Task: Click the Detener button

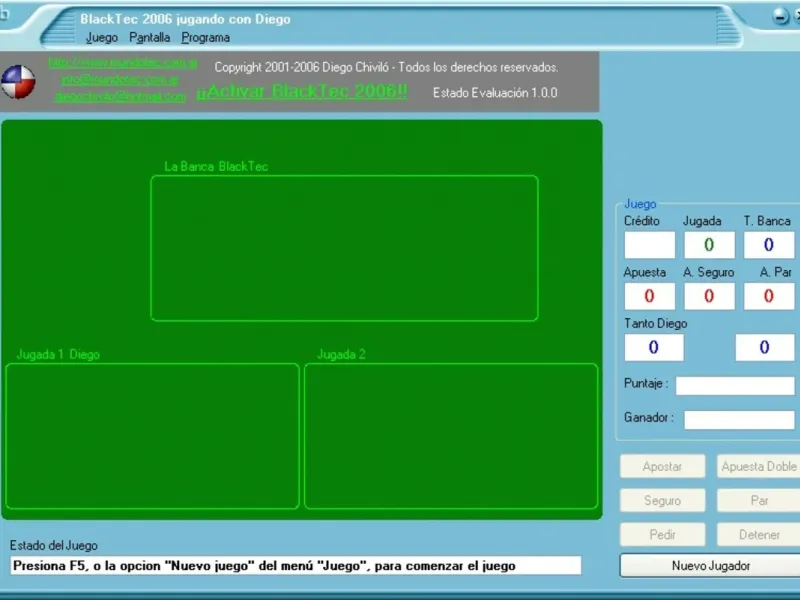Action: coord(759,535)
